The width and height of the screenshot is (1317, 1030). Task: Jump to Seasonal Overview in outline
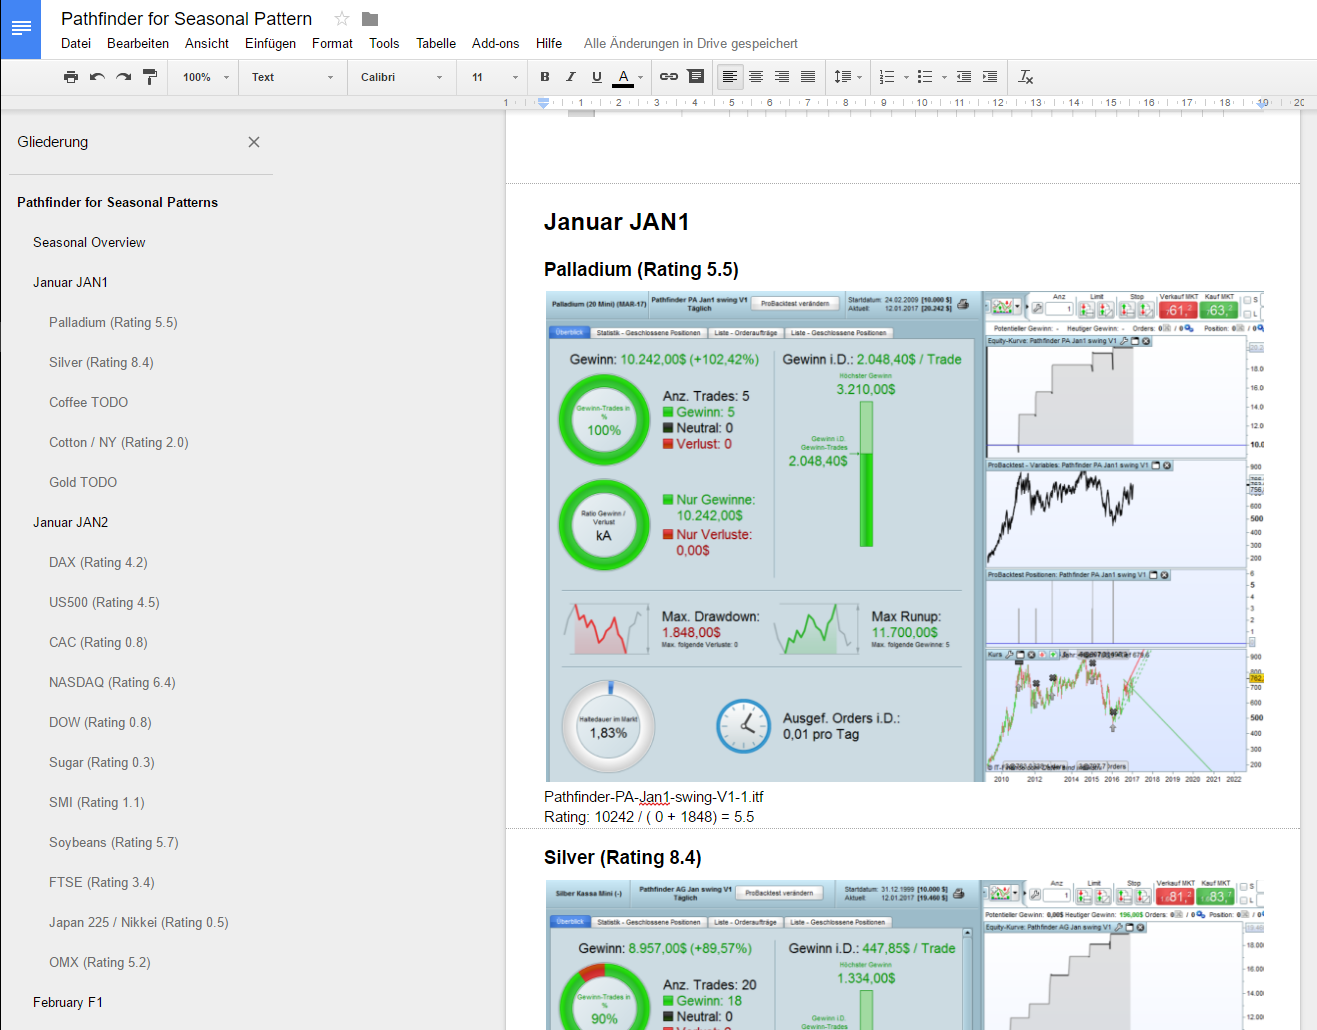89,242
